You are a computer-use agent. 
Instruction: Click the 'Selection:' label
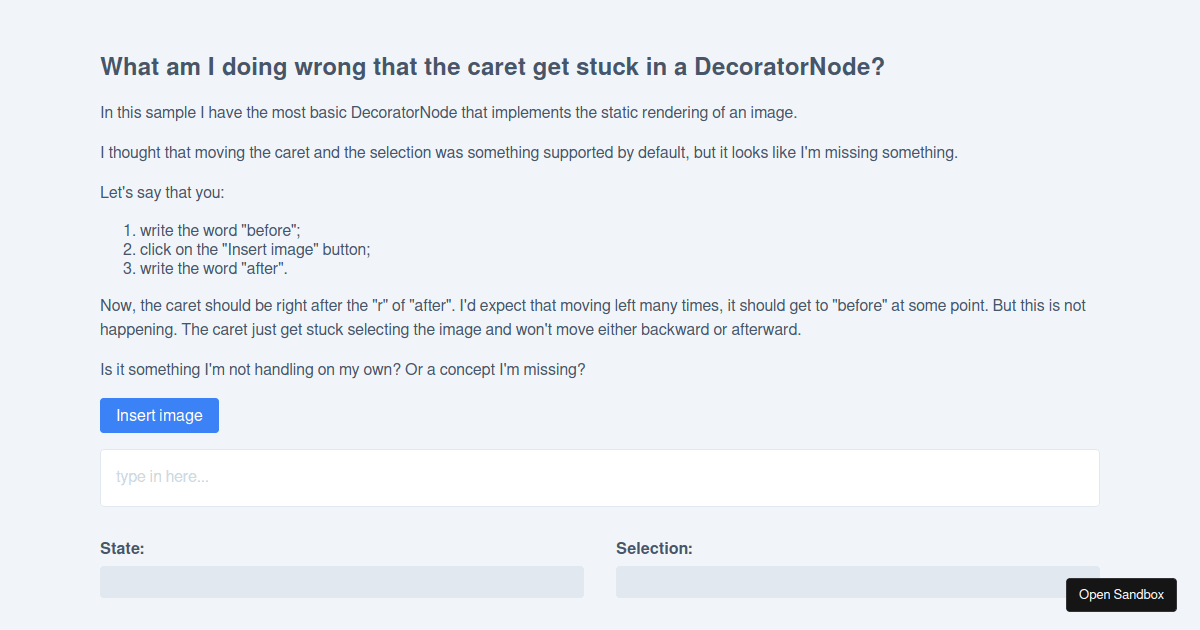tap(655, 548)
